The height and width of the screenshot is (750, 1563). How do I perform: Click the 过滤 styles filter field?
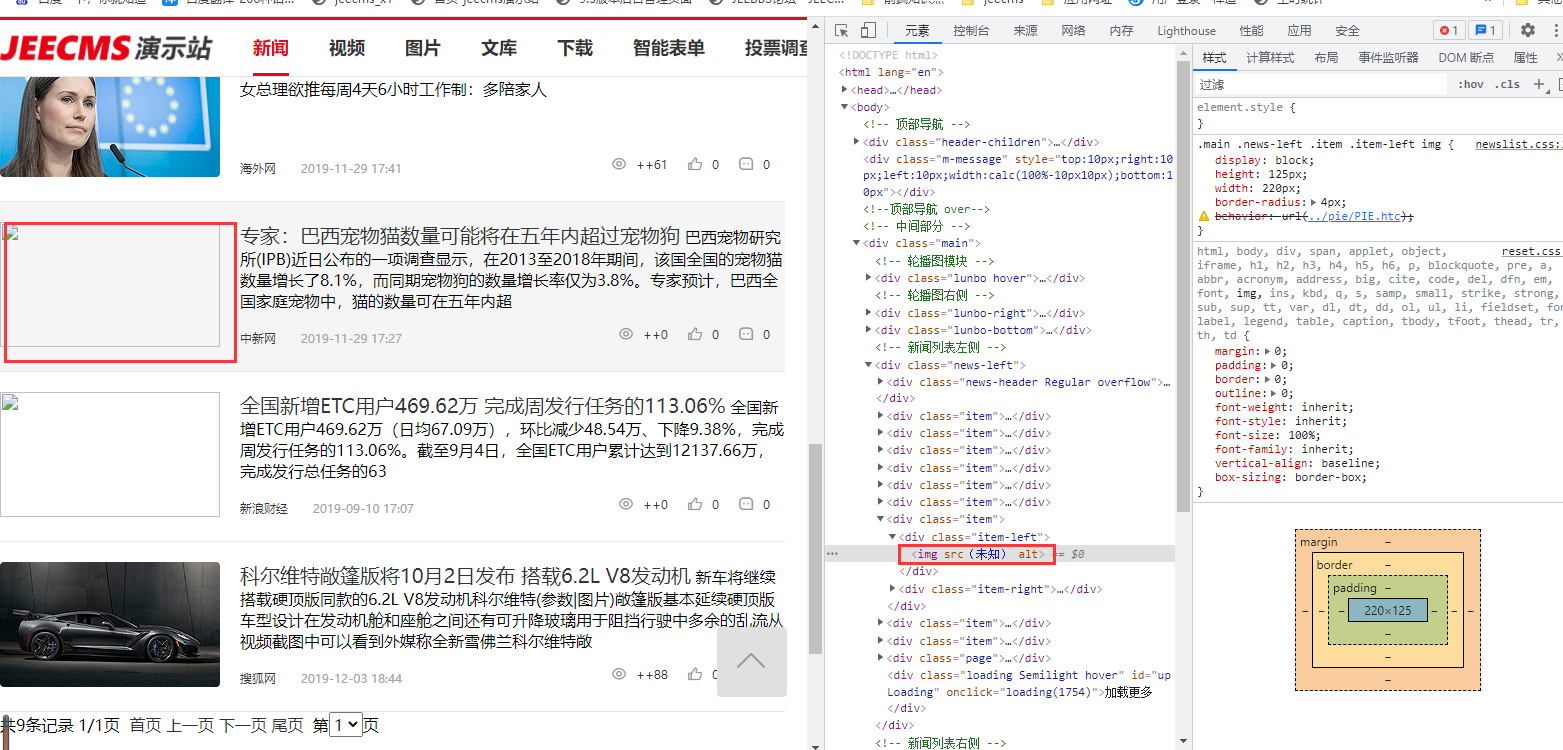(1322, 85)
